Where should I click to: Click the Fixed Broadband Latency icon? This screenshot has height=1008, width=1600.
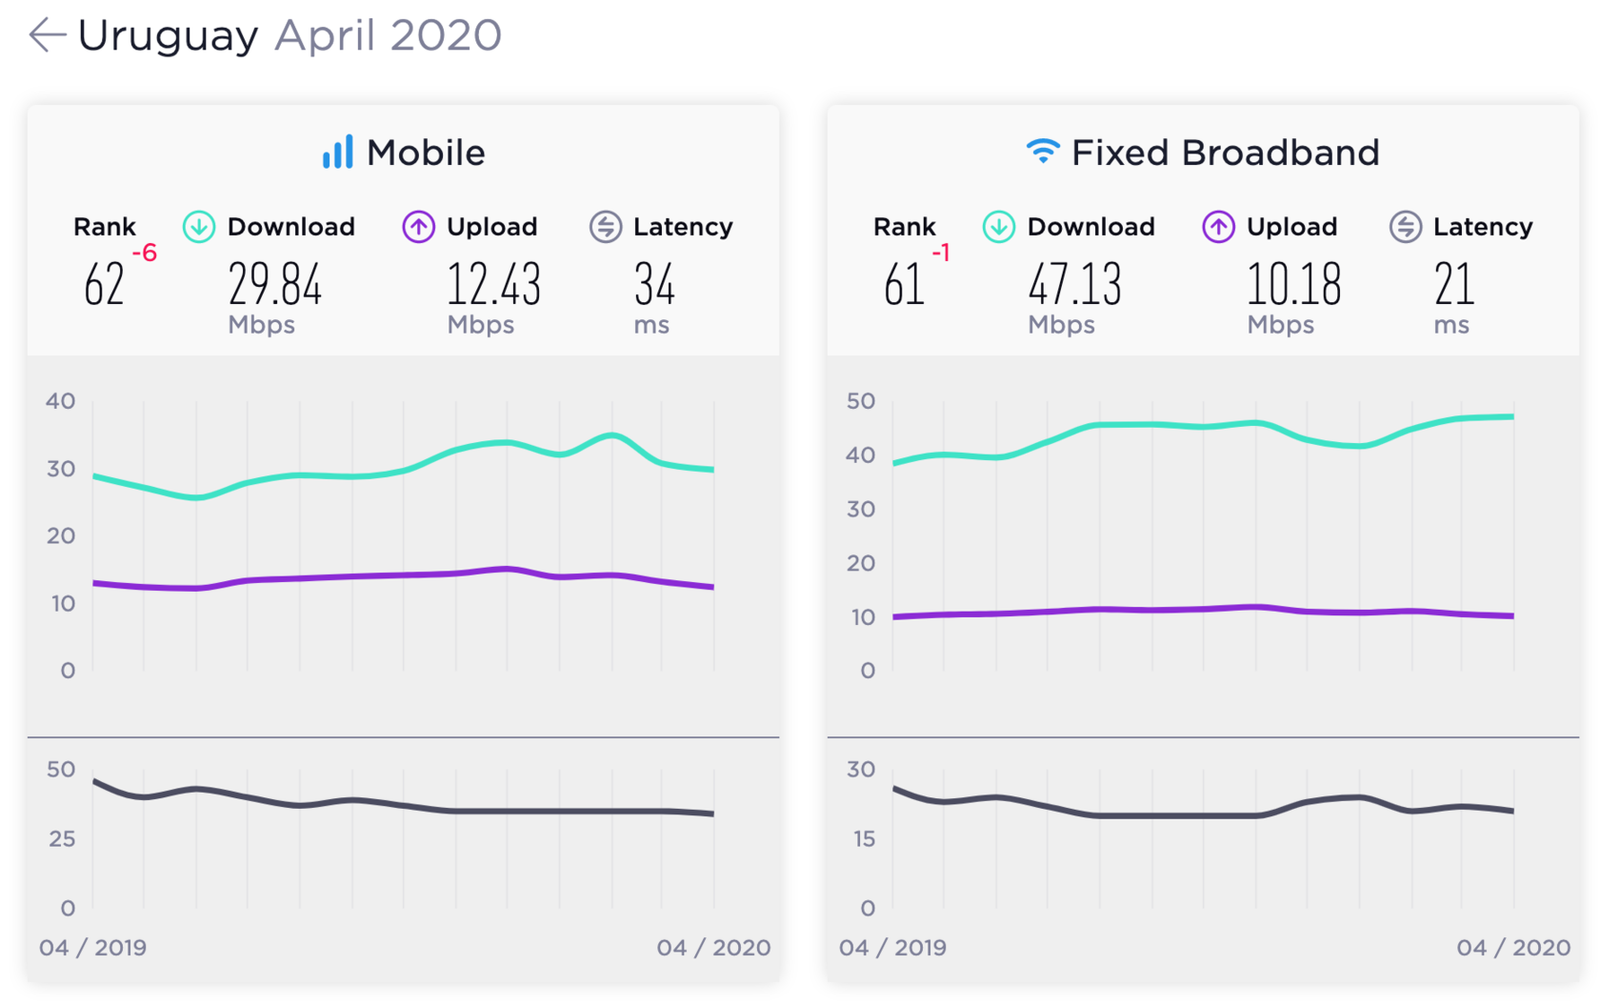point(1405,227)
